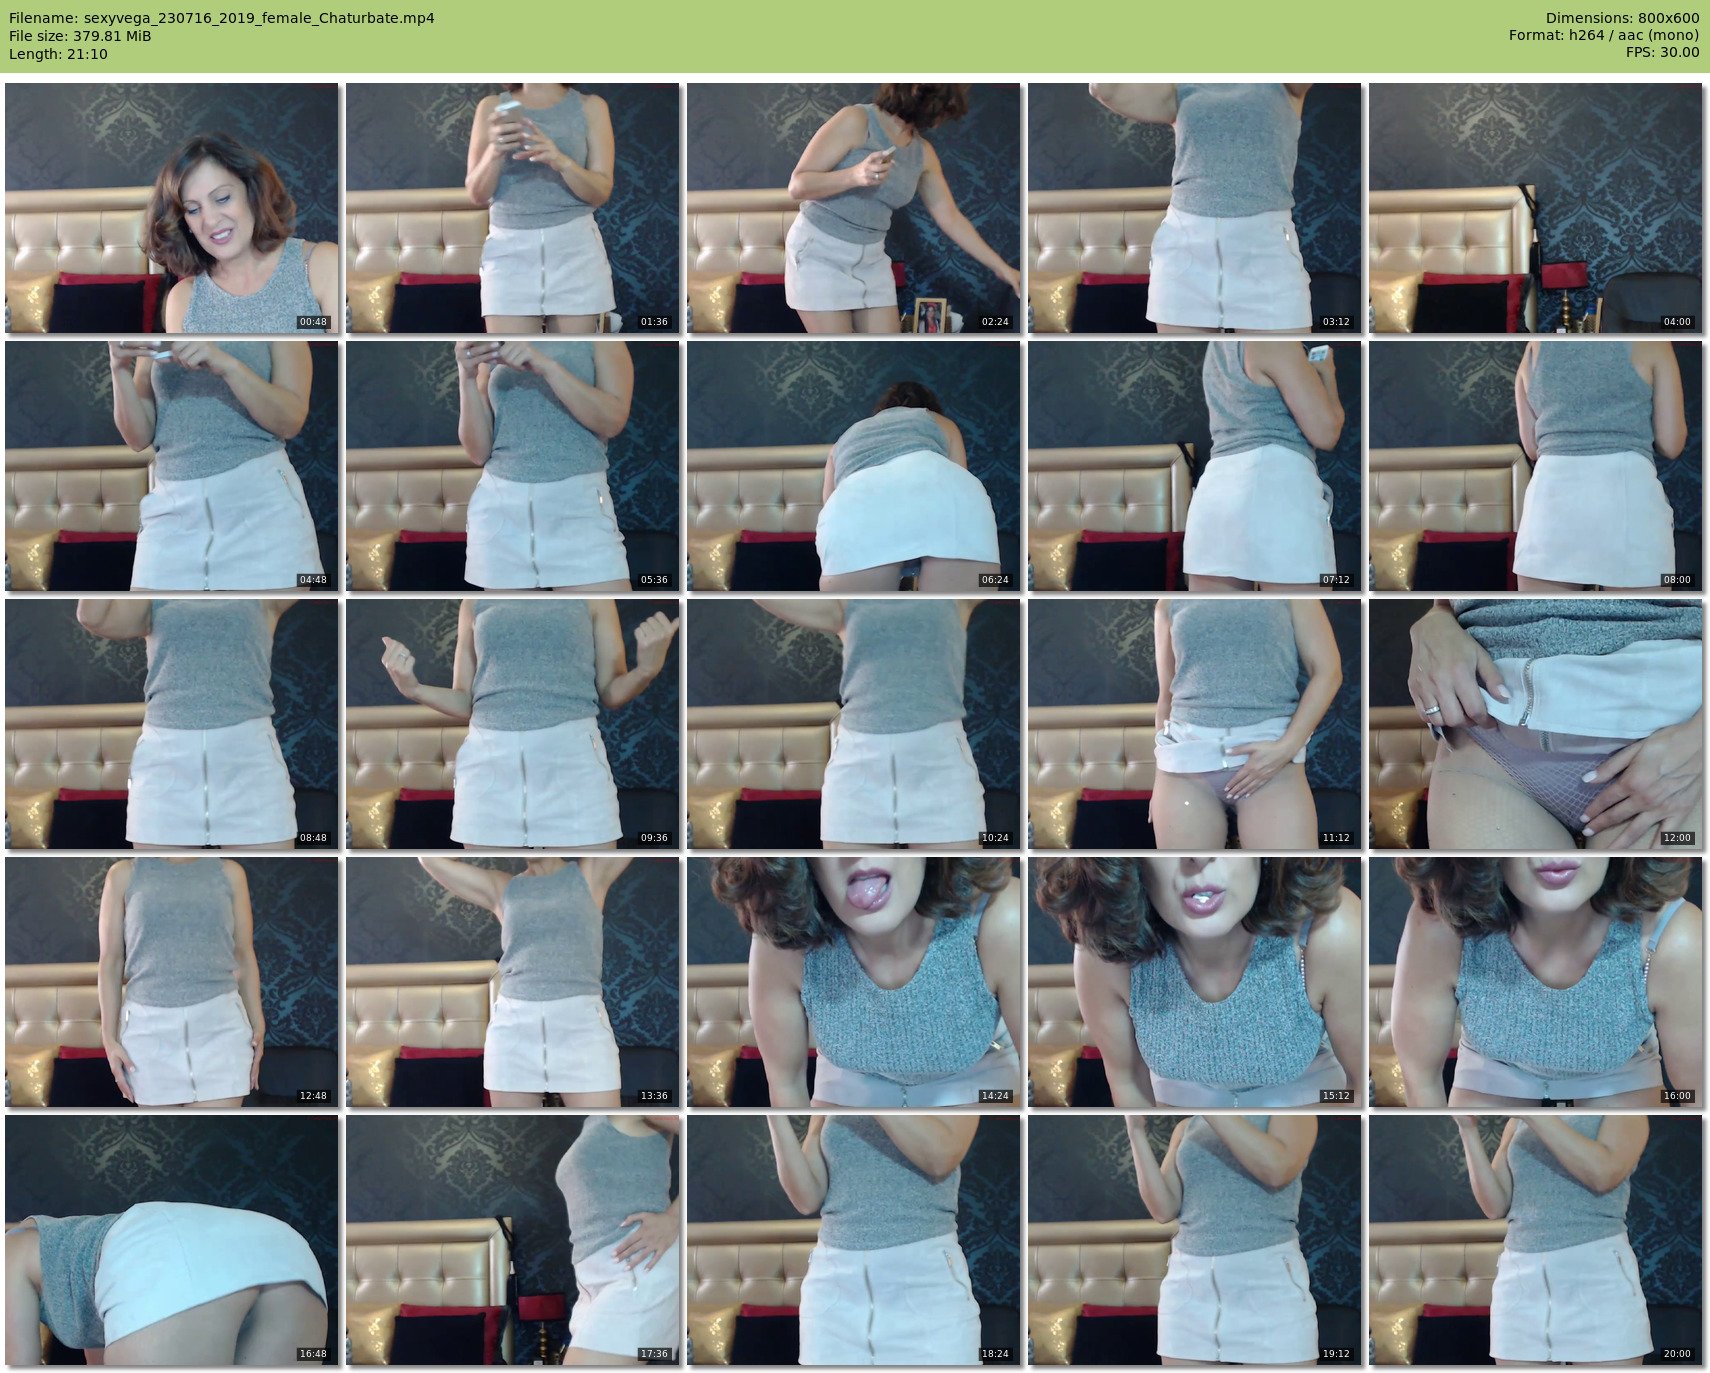Select the thumbnail stamped 08:48

(x=172, y=724)
